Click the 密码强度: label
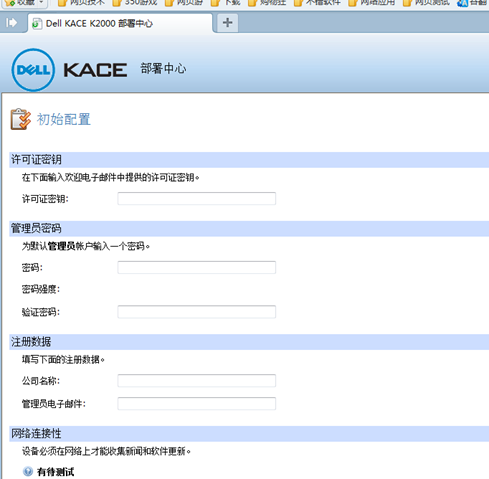 [41, 289]
